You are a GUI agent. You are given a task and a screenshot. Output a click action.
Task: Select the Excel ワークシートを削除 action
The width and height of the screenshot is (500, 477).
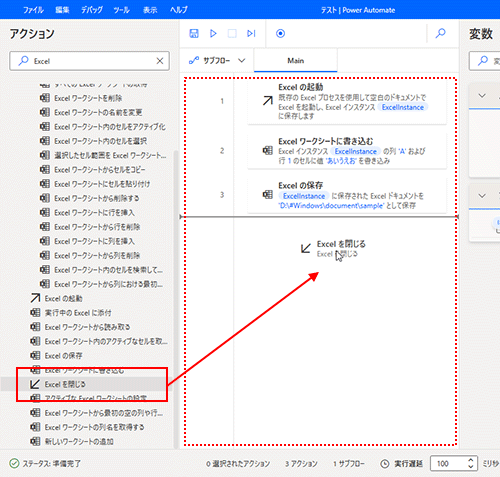[88, 98]
